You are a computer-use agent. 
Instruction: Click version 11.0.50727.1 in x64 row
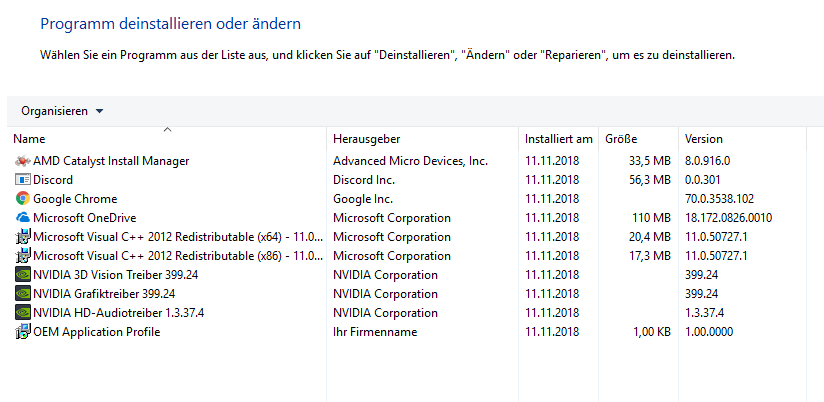coord(716,237)
